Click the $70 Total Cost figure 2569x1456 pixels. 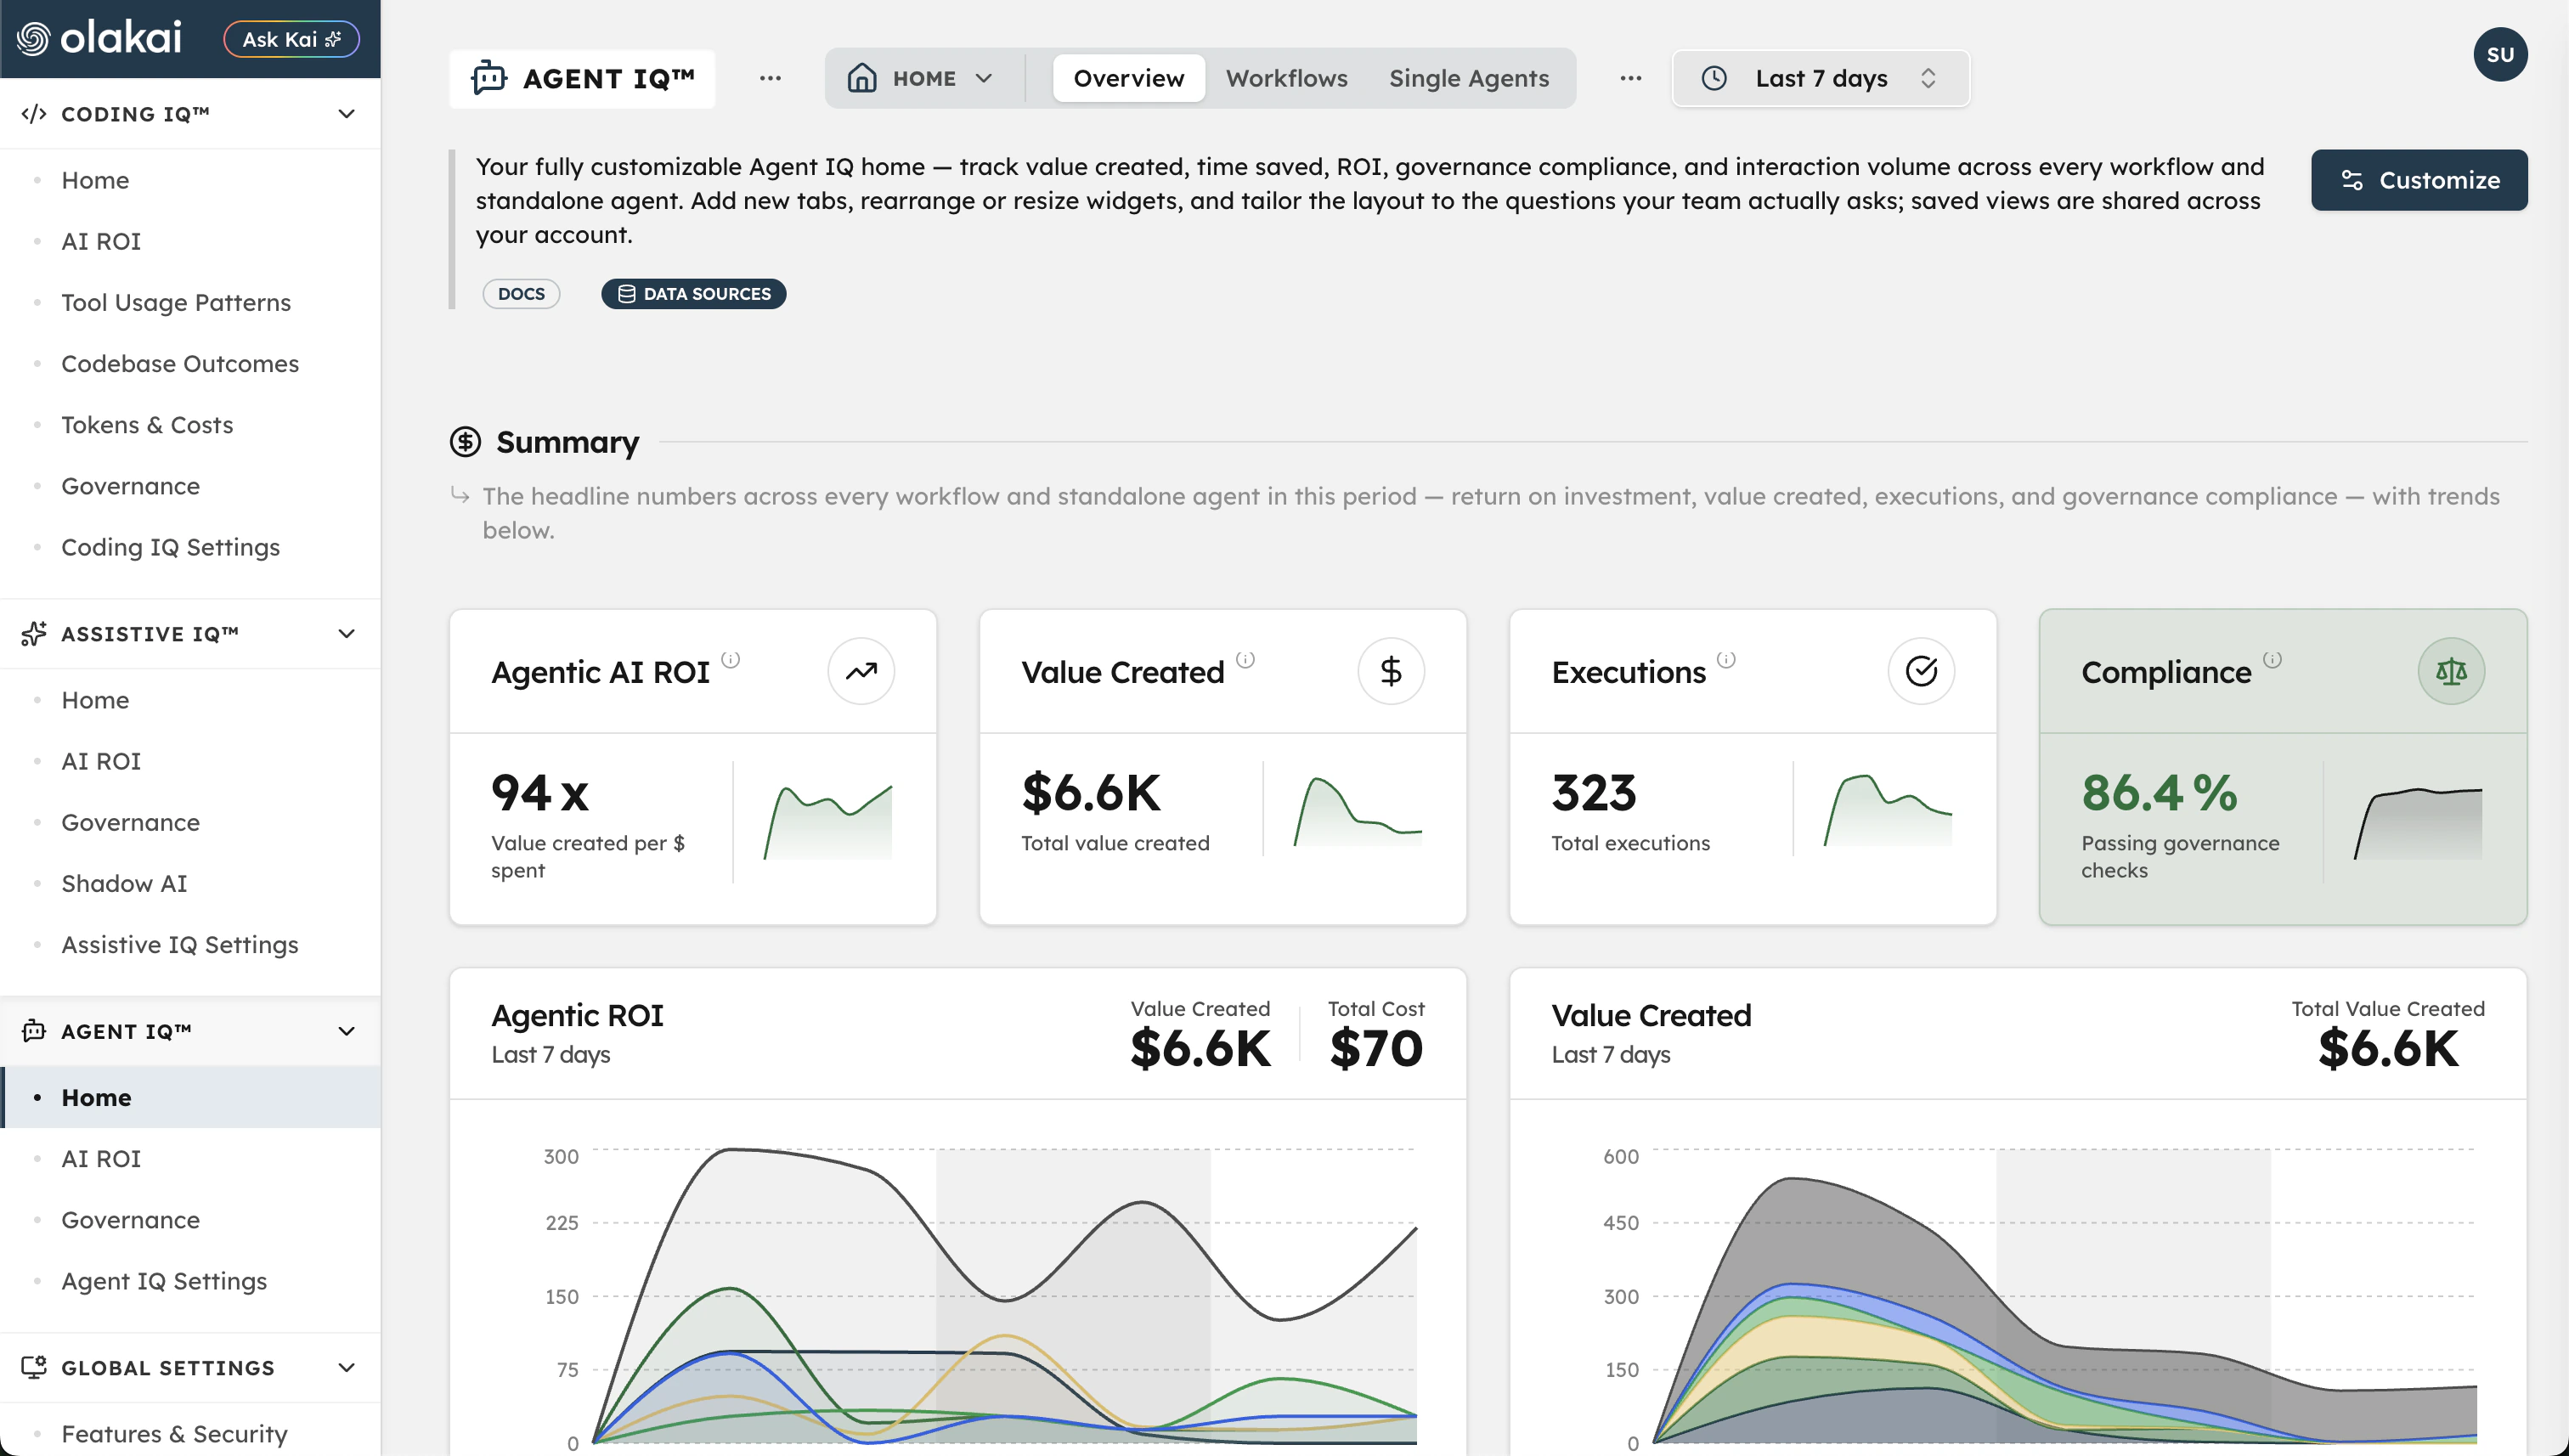pyautogui.click(x=1376, y=1048)
